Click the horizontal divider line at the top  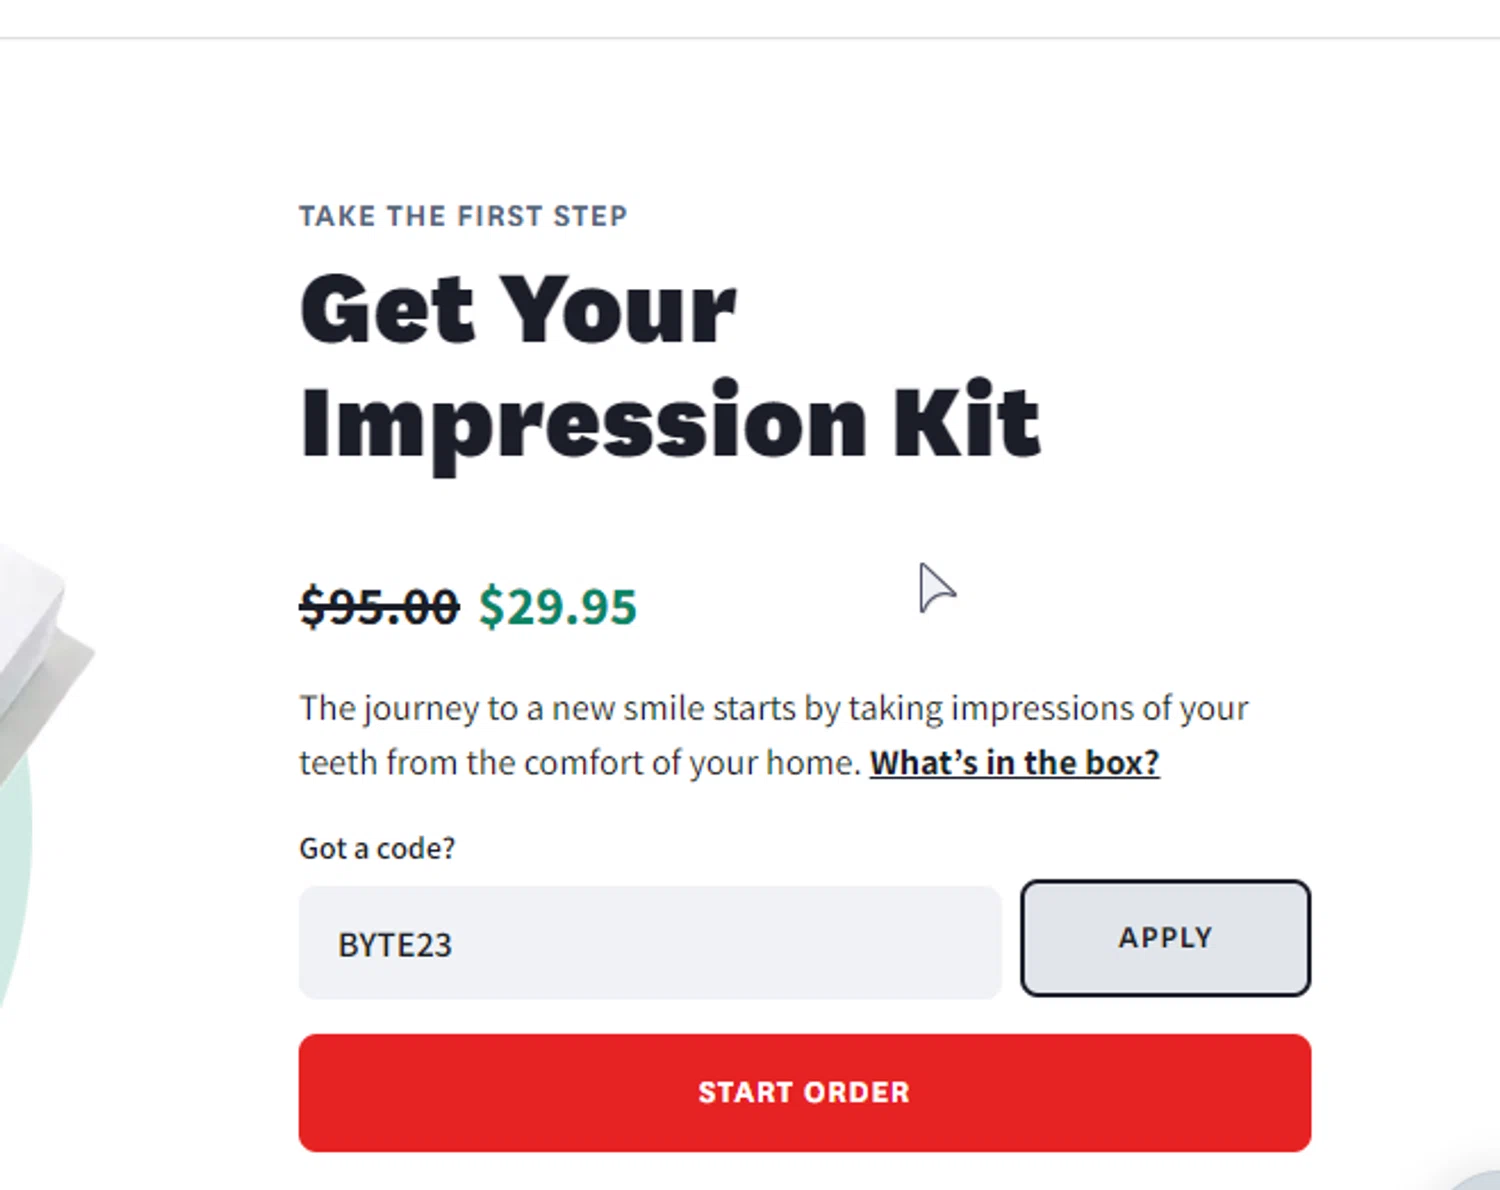(x=750, y=38)
